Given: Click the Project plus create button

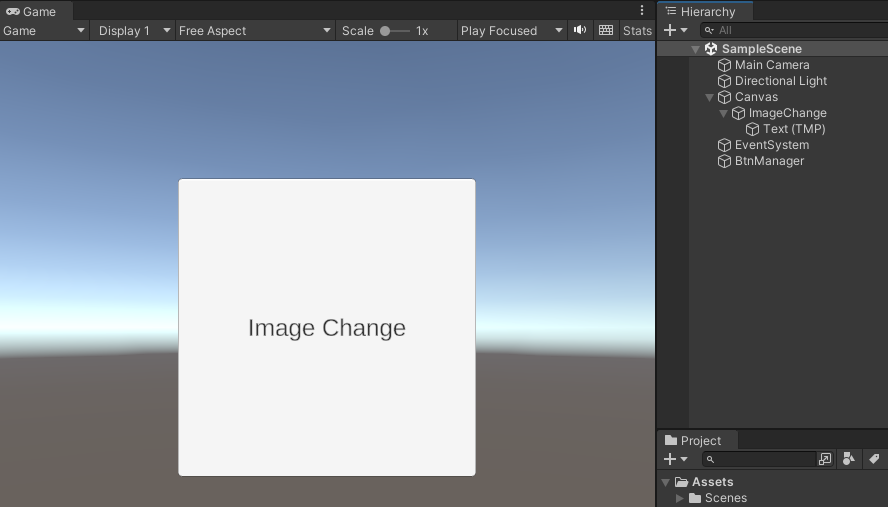Looking at the screenshot, I should [x=669, y=459].
